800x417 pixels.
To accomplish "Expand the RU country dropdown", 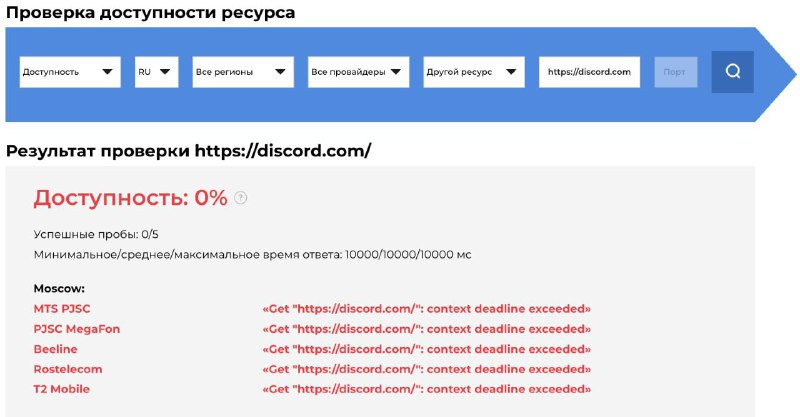I will [157, 72].
